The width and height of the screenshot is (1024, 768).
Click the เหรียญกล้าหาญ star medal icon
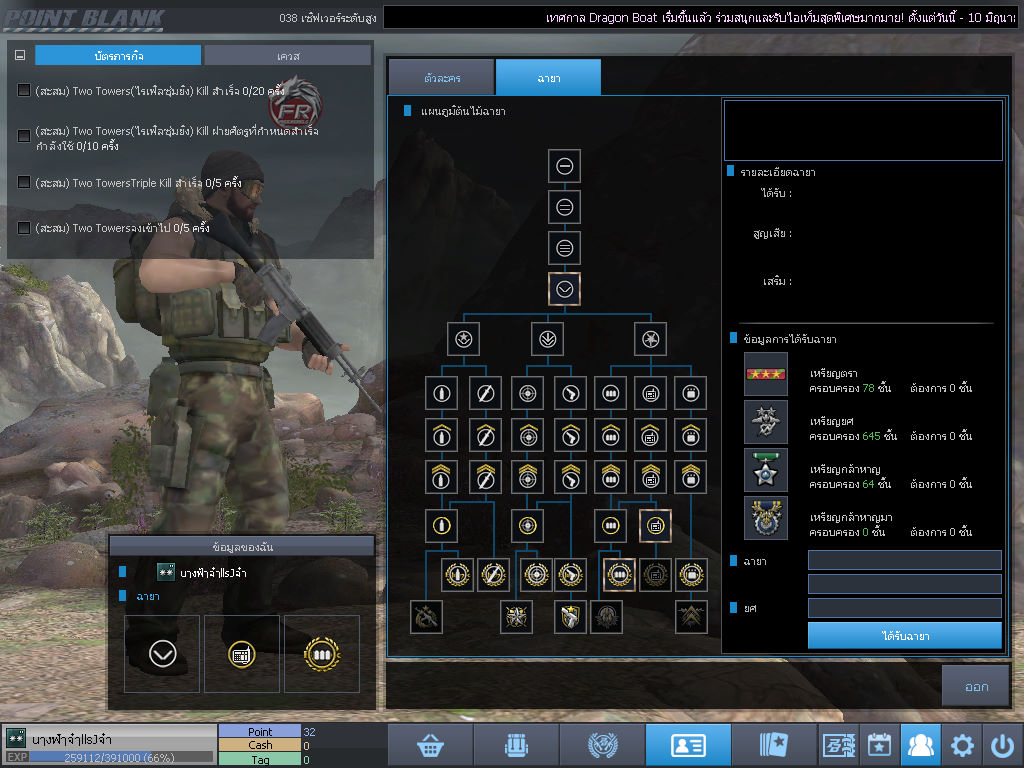[x=765, y=470]
